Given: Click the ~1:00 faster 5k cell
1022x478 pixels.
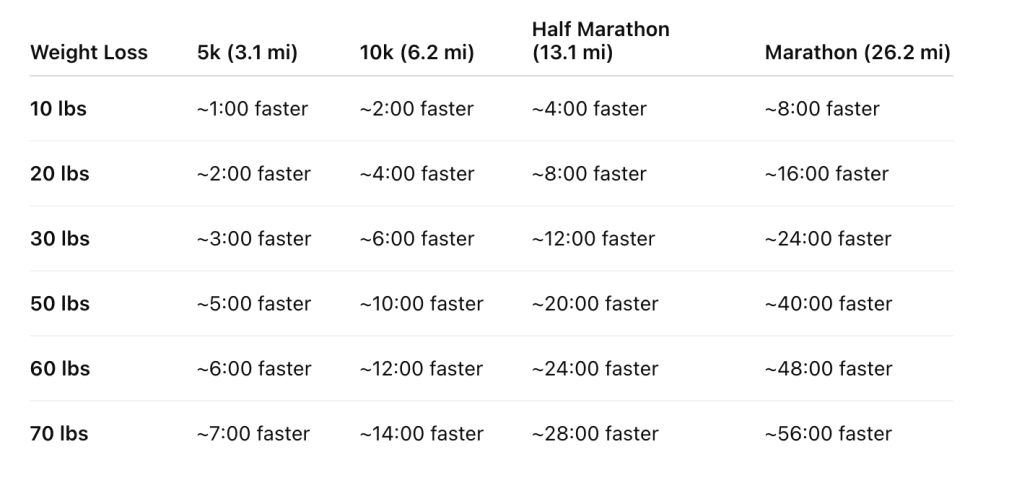Looking at the screenshot, I should pos(253,109).
